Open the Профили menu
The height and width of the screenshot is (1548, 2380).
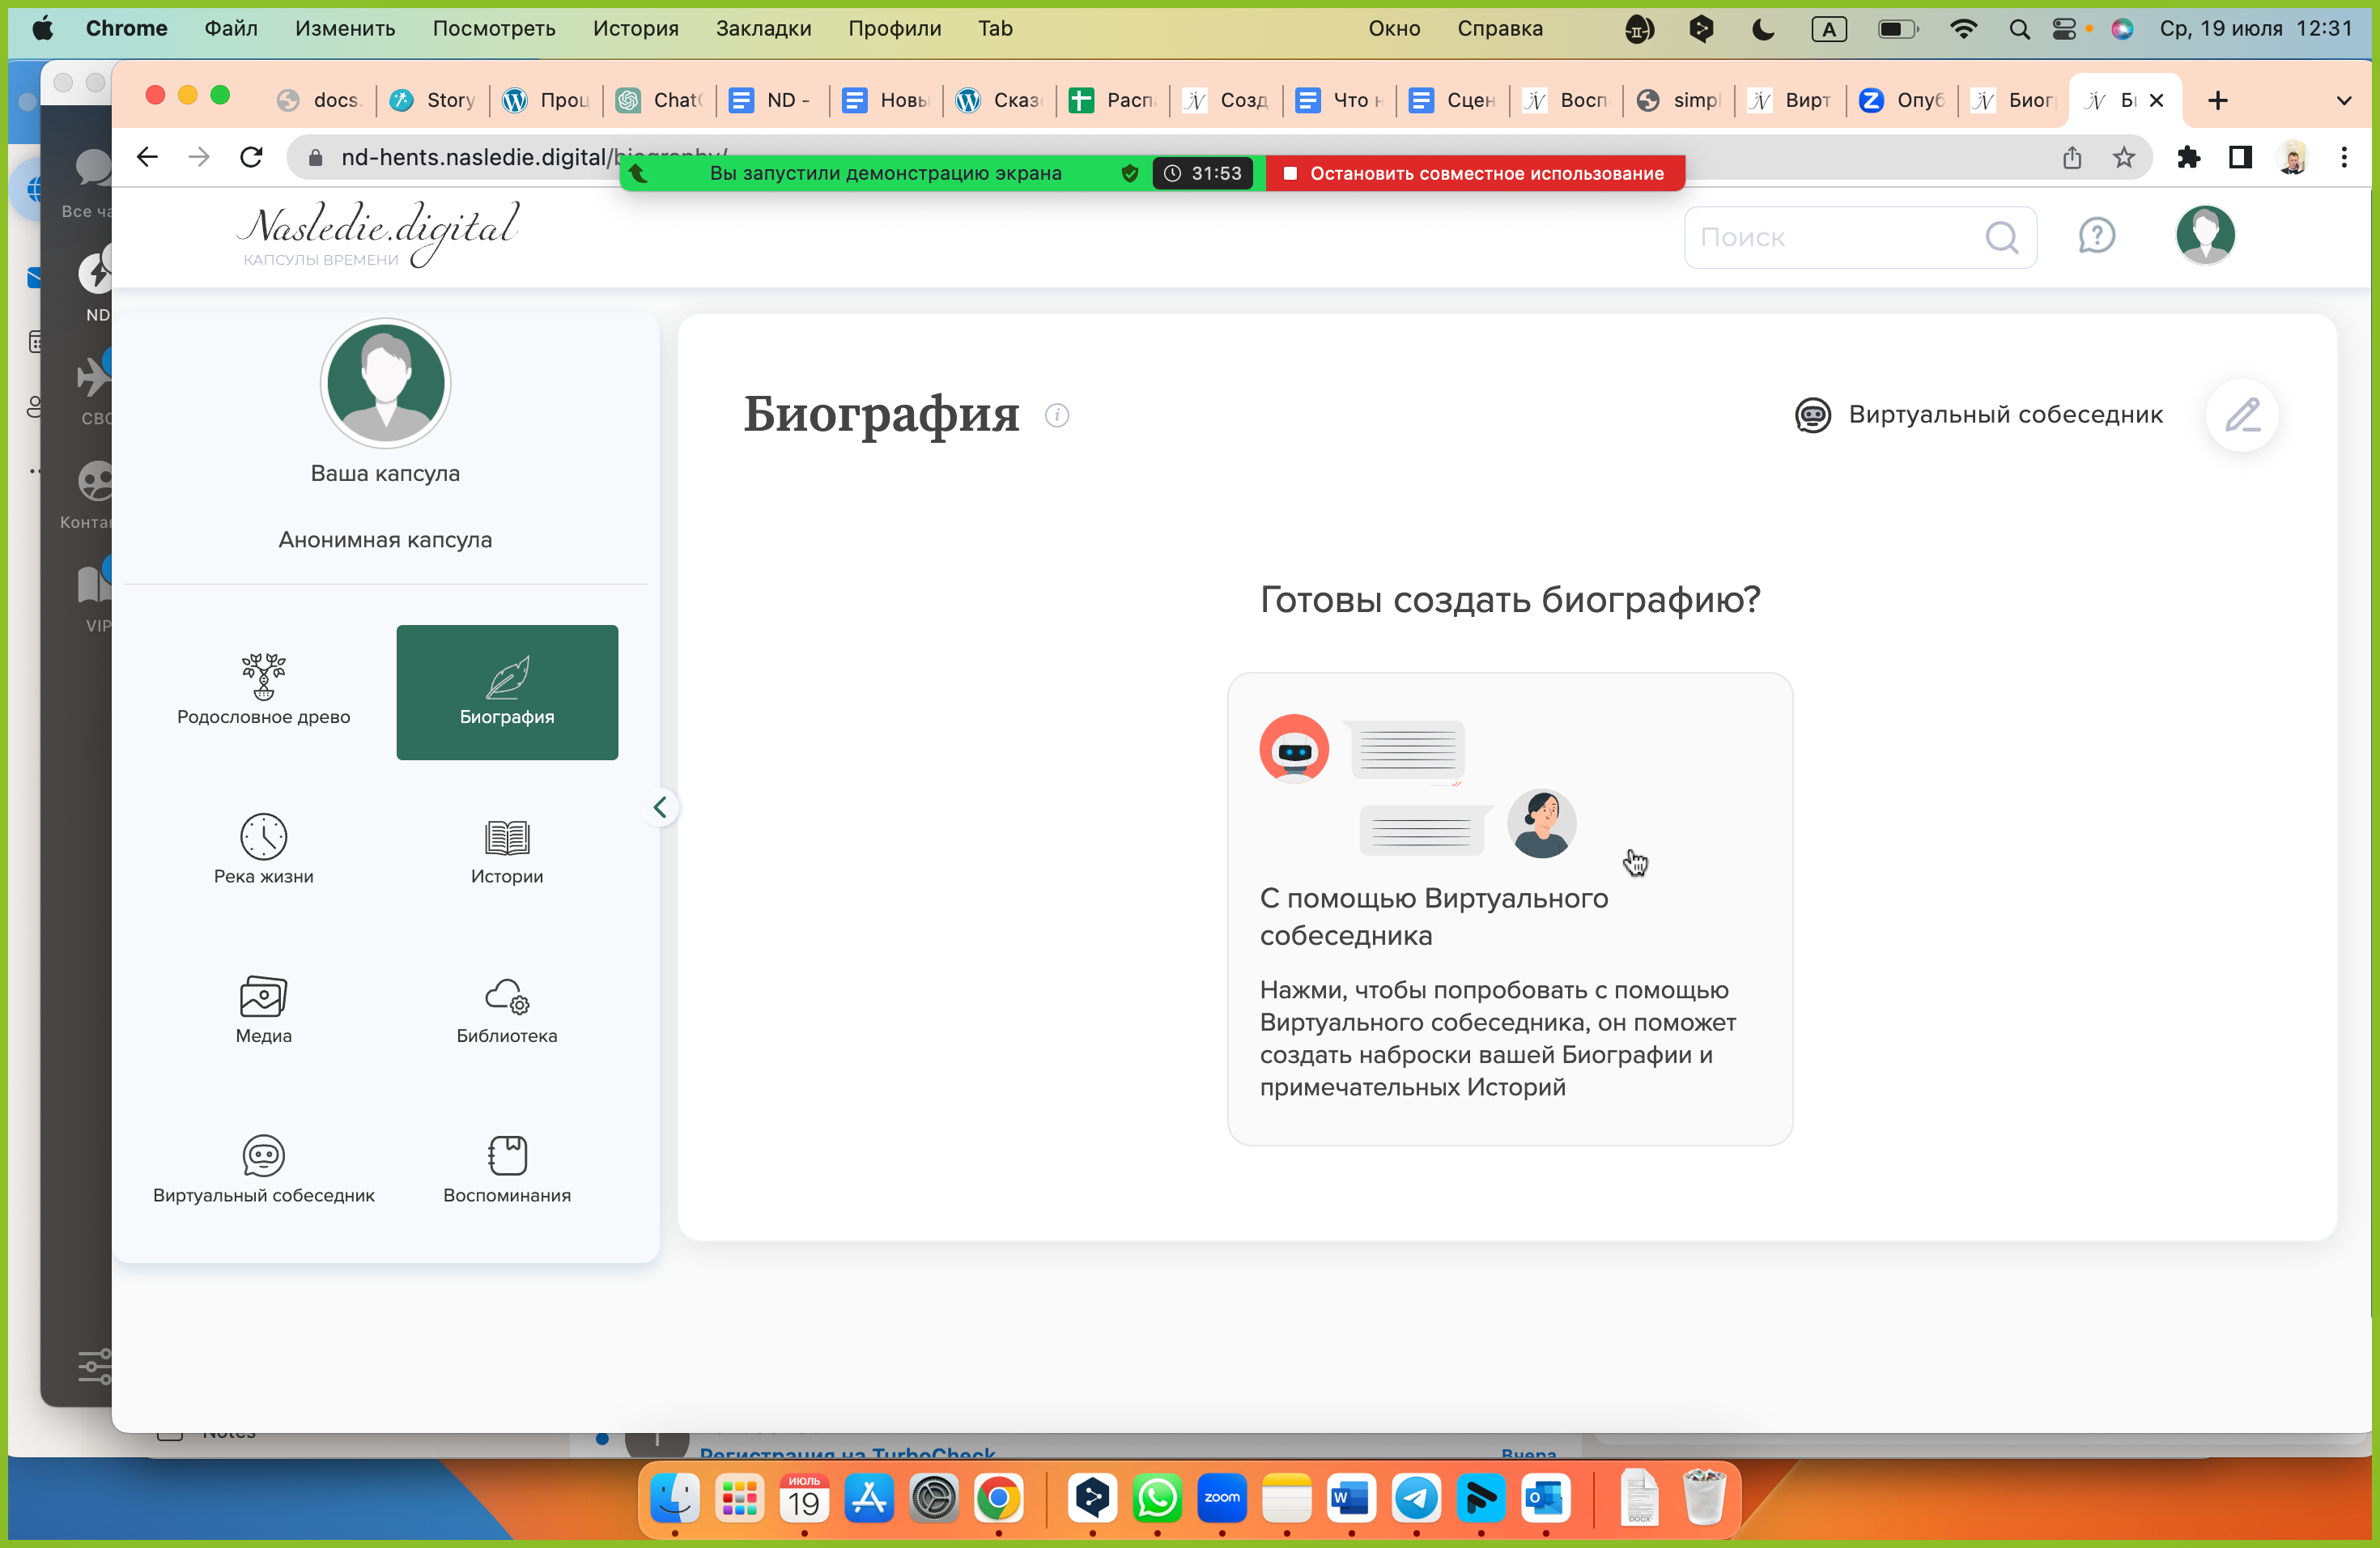895,28
